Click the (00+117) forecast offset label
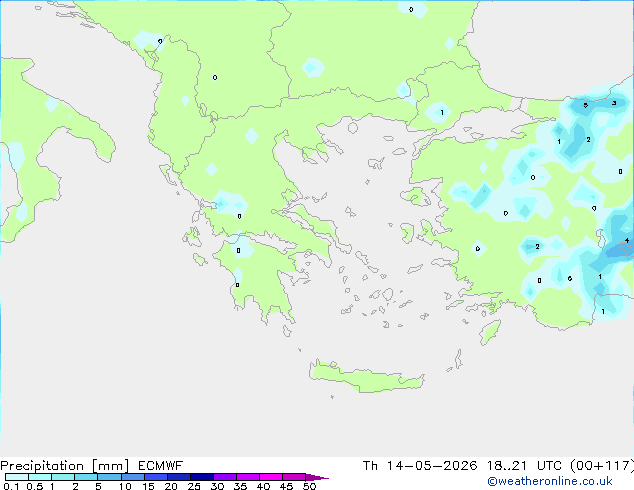This screenshot has height=490, width=634. (x=602, y=466)
